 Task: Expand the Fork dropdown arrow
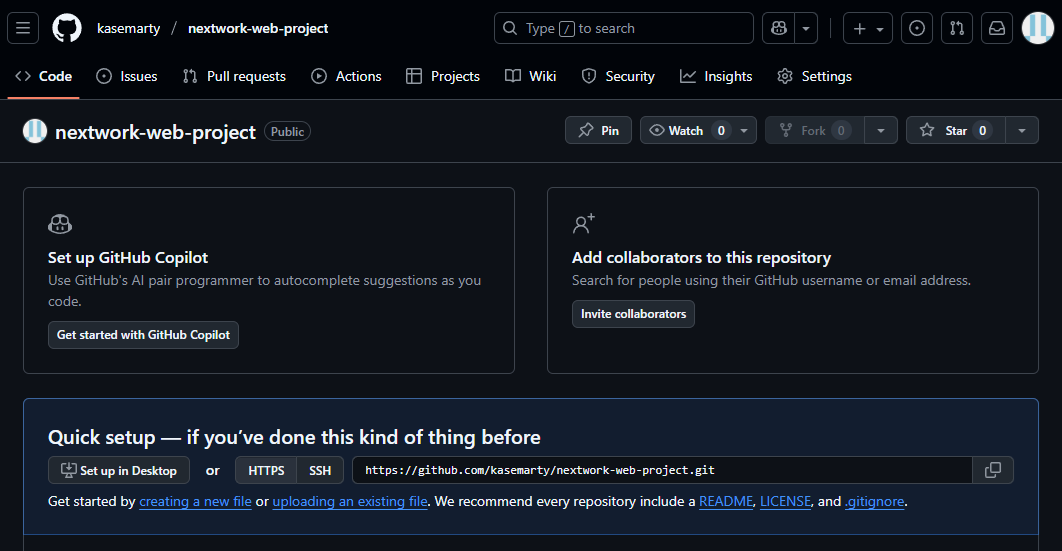click(881, 131)
